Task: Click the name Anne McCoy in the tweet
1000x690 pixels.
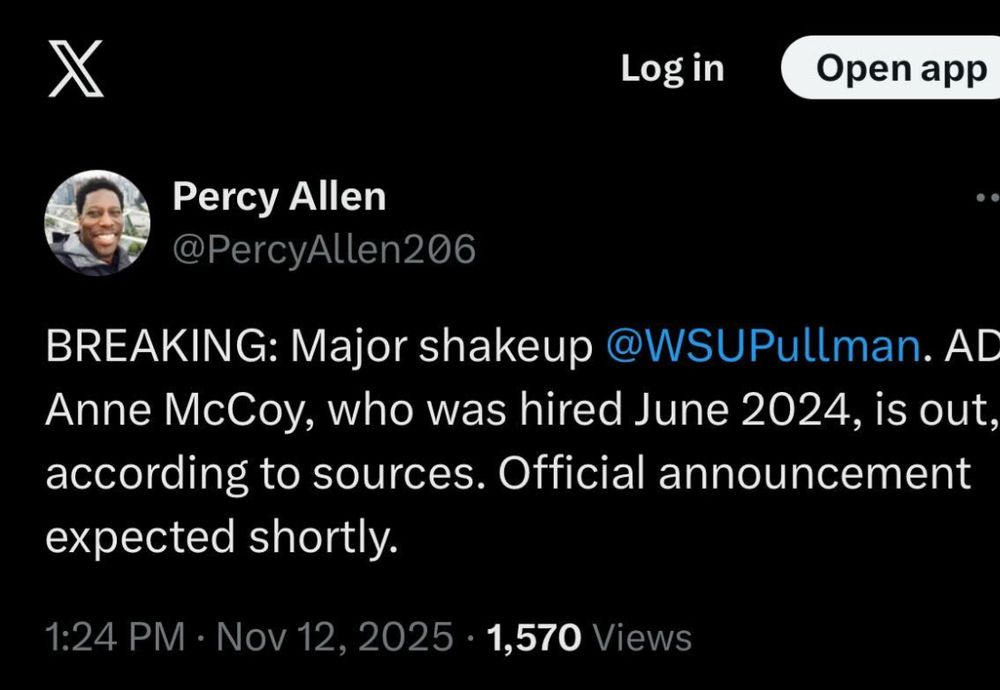Action: [x=171, y=410]
